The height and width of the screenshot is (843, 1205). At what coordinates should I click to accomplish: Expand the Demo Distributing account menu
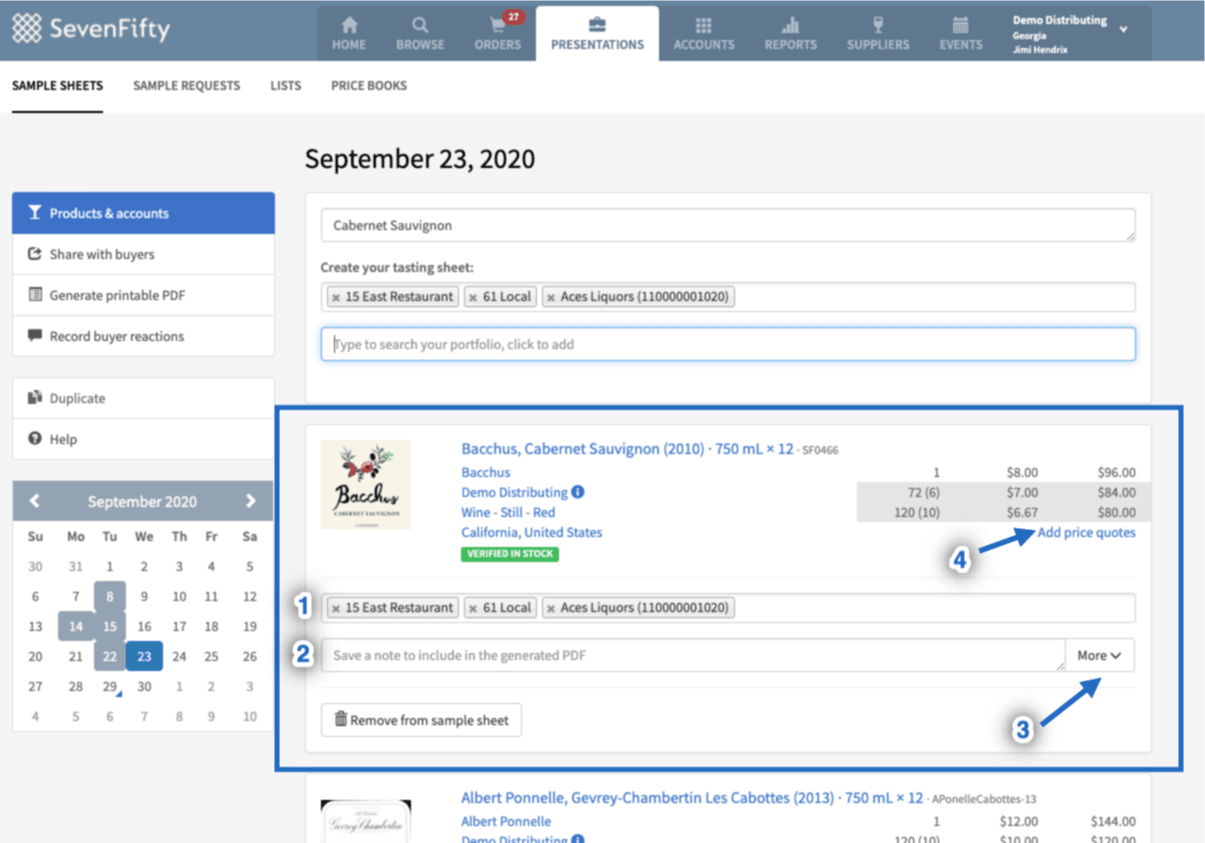[1070, 33]
